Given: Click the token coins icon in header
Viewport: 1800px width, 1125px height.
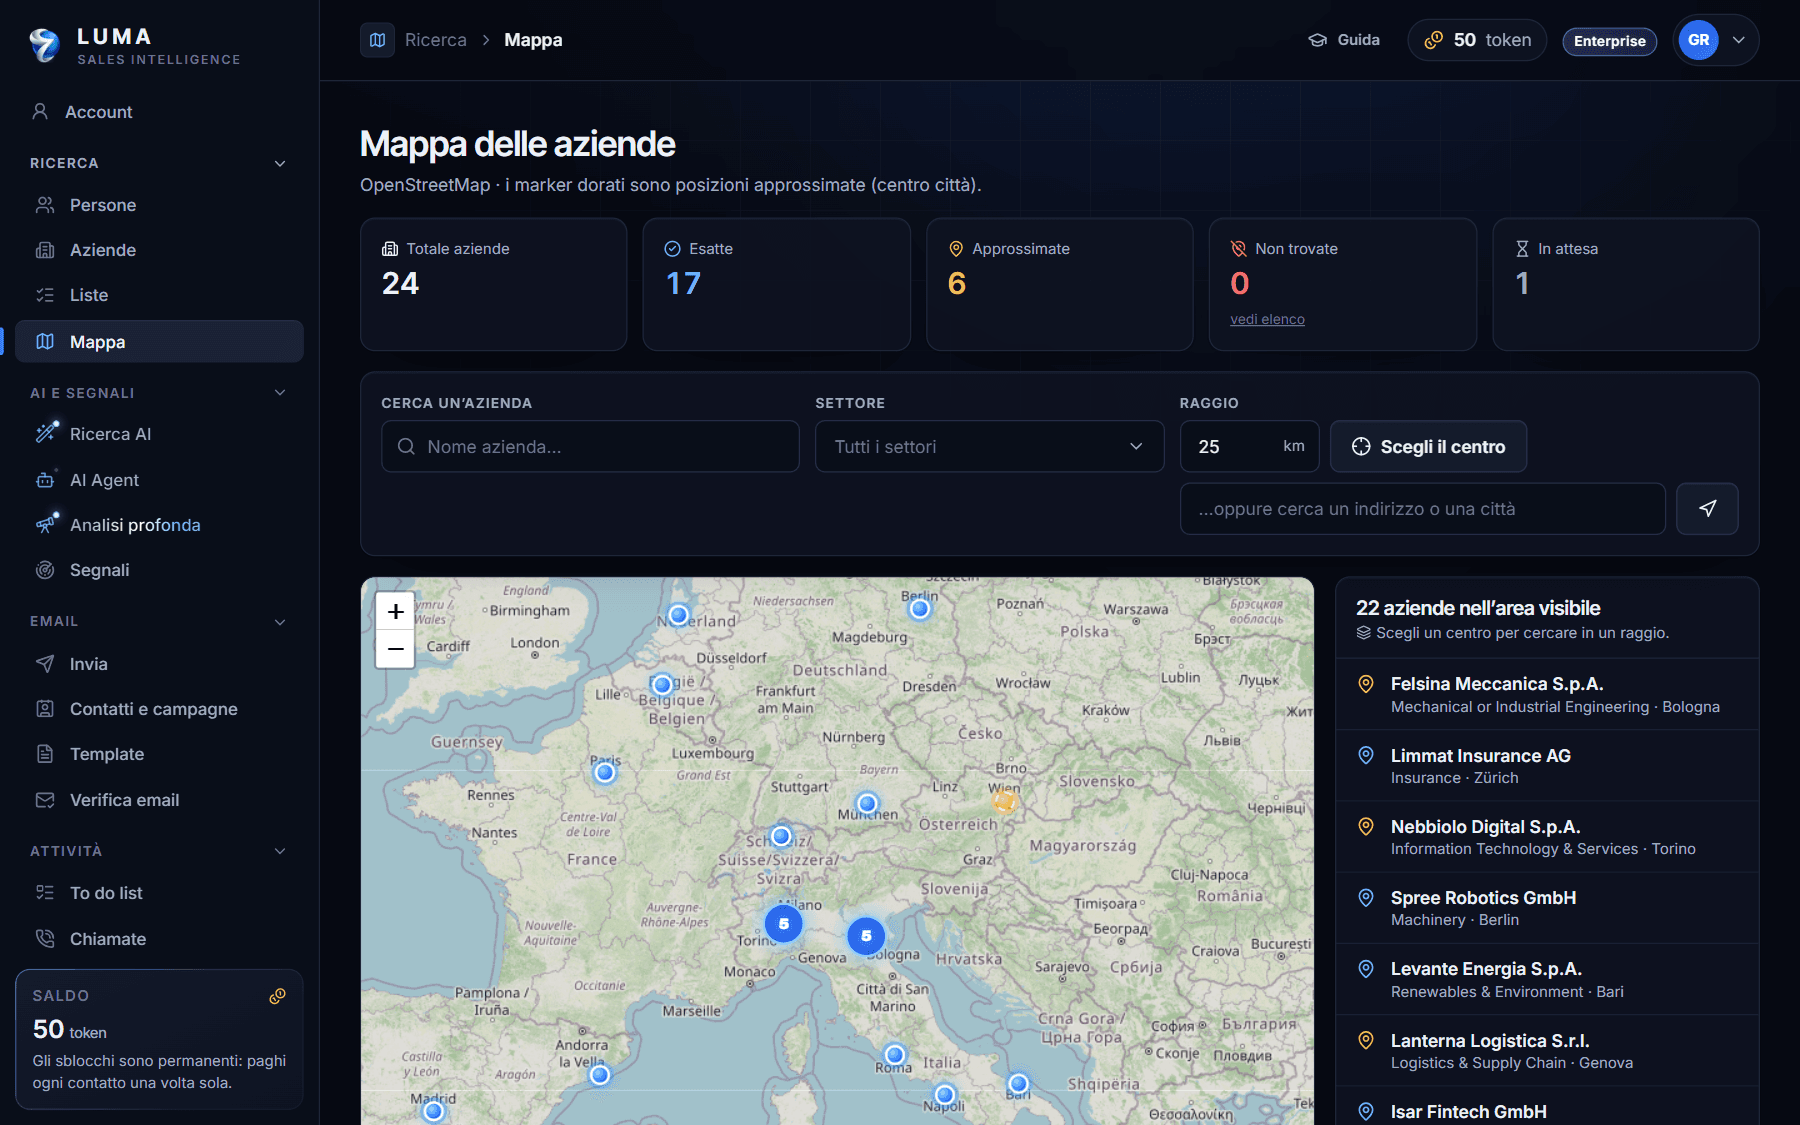Looking at the screenshot, I should pyautogui.click(x=1433, y=40).
